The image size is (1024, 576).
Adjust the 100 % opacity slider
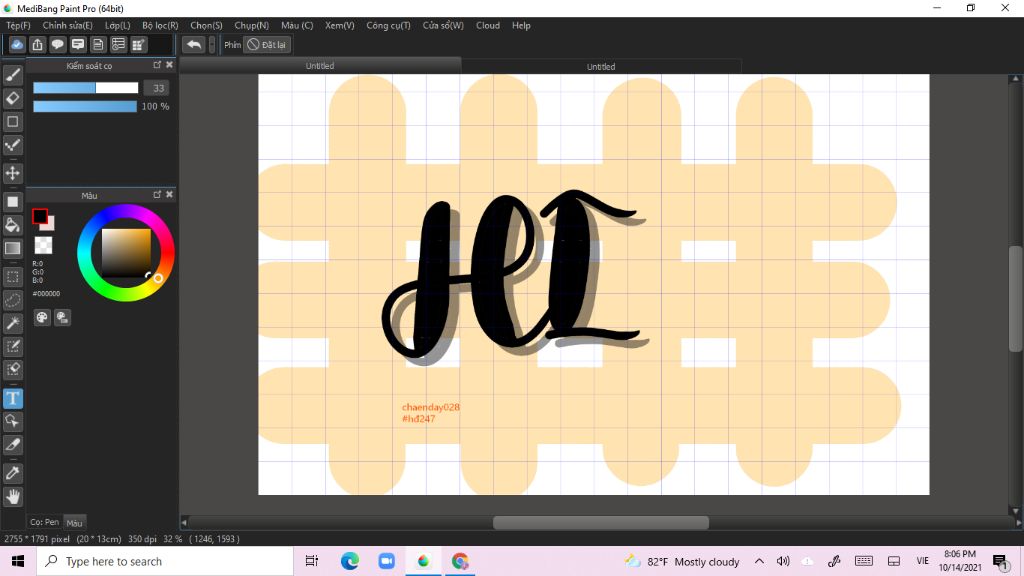85,106
